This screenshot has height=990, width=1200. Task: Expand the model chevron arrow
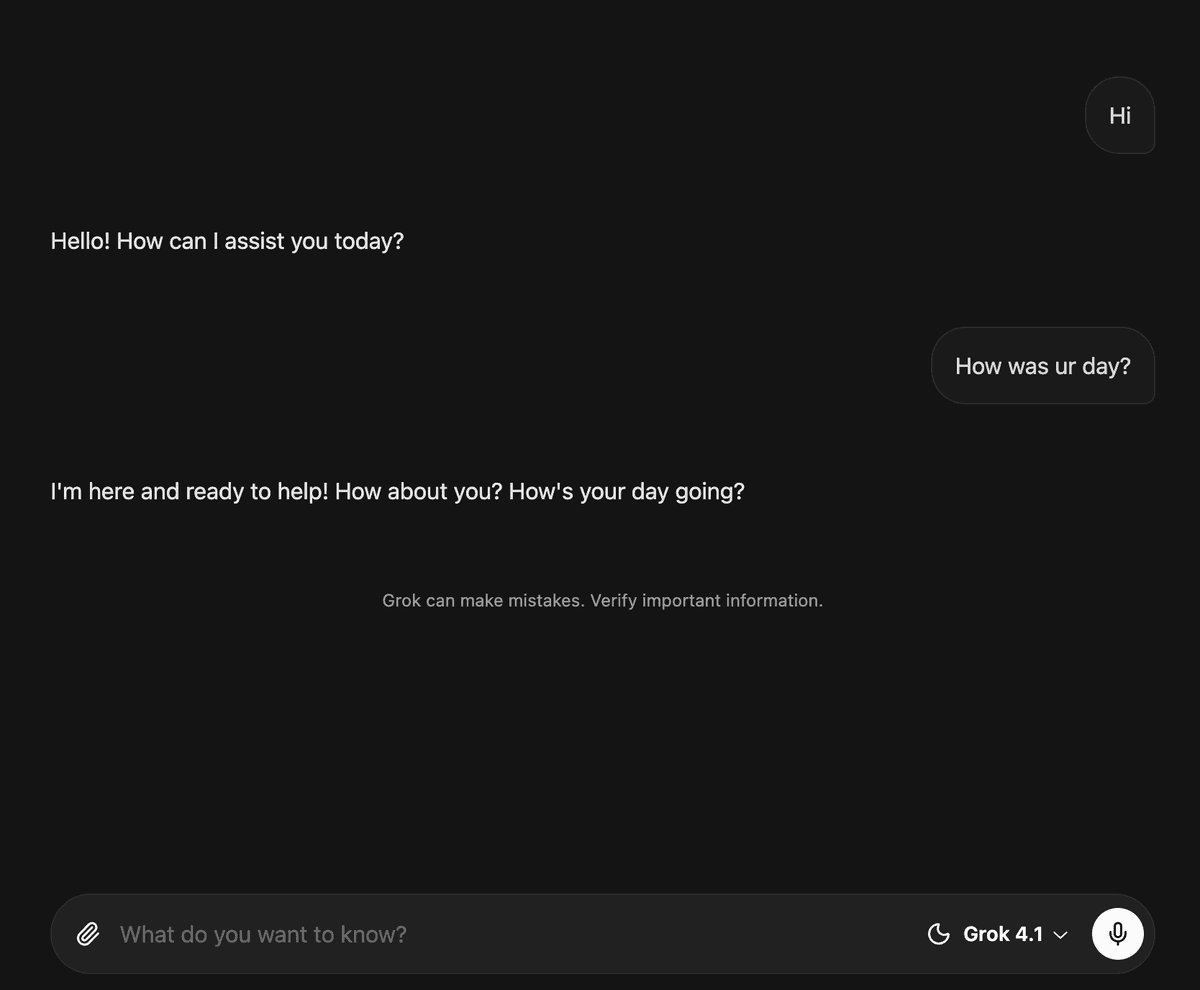(1061, 935)
